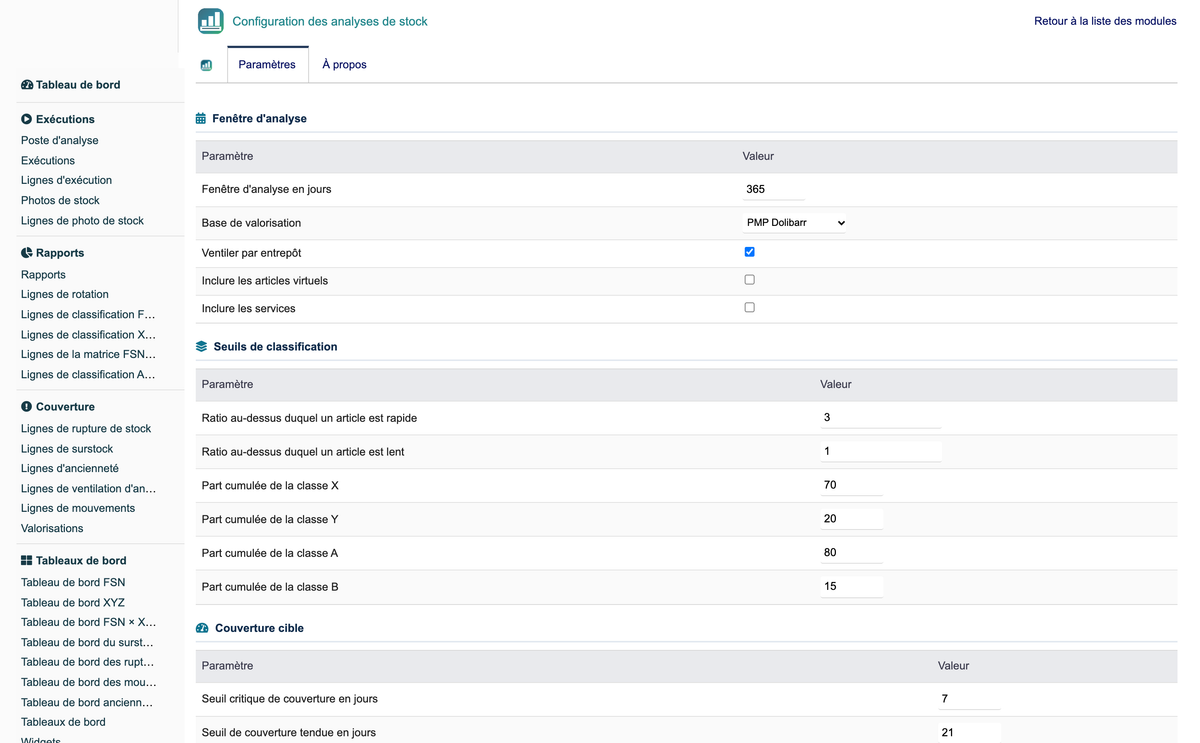
Task: Switch to the Paramètres tab
Action: (x=267, y=65)
